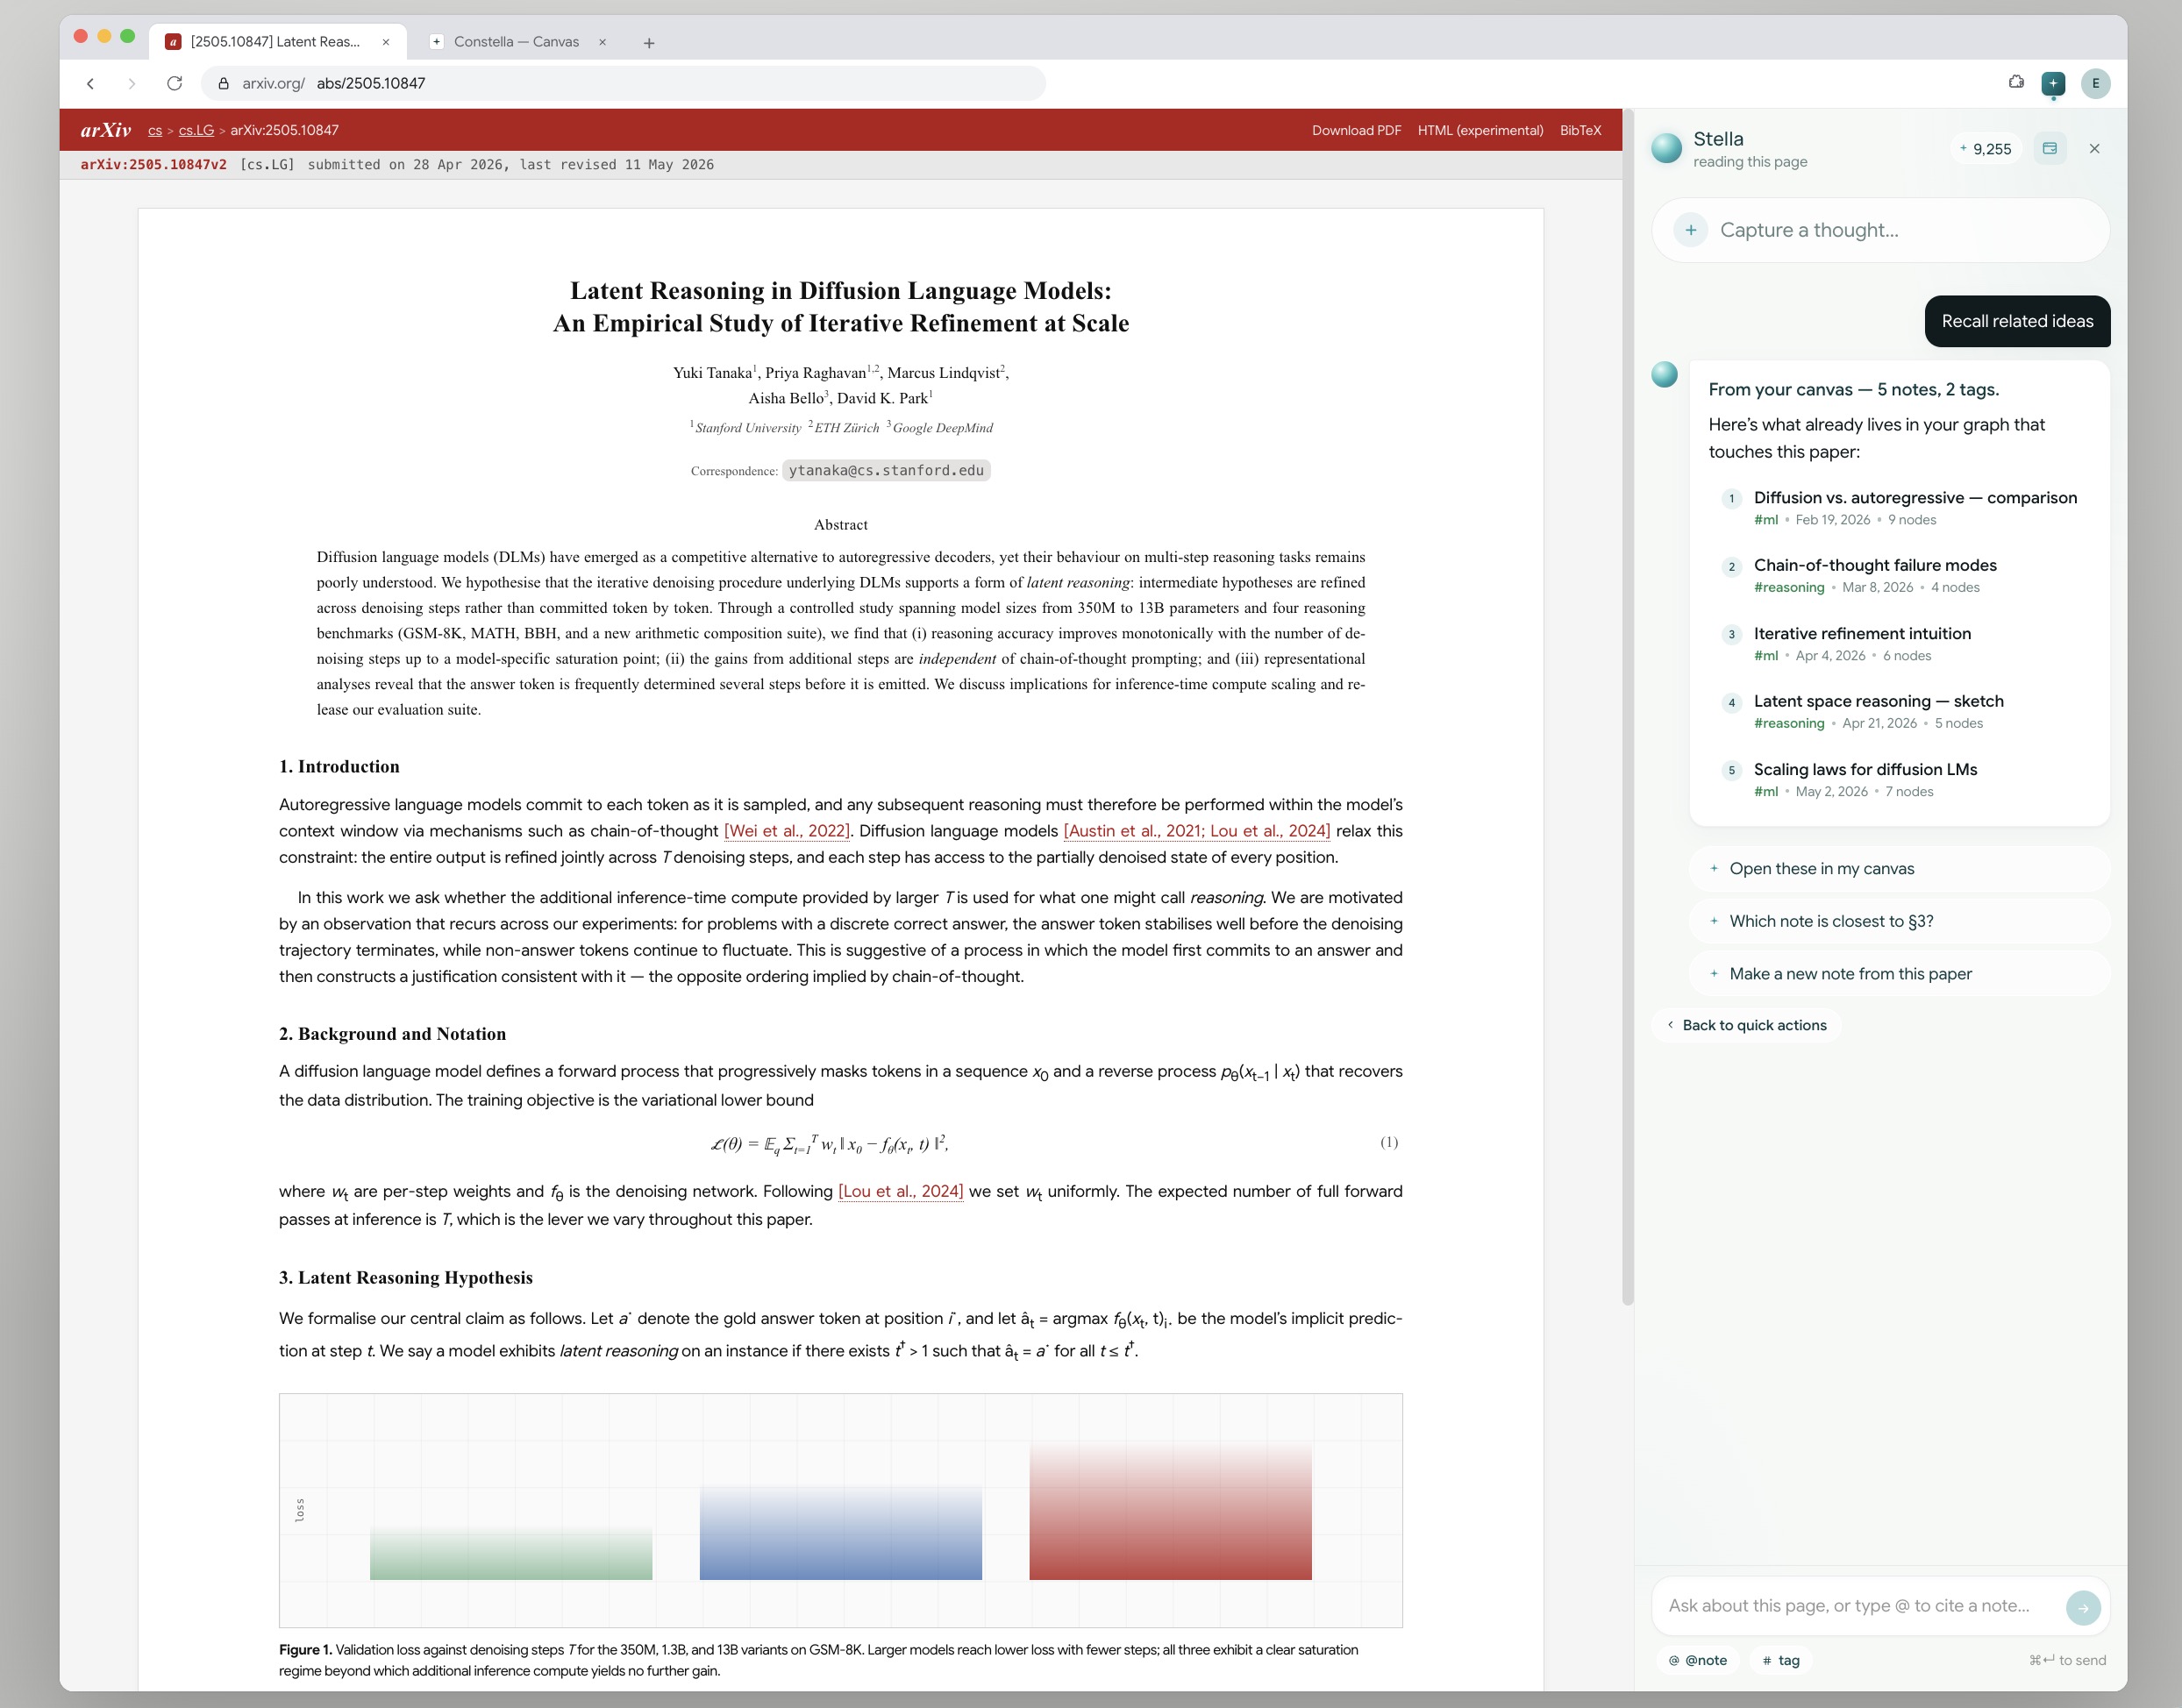The height and width of the screenshot is (1708, 2182).
Task: Close the Constella — Canvas tab
Action: coord(602,42)
